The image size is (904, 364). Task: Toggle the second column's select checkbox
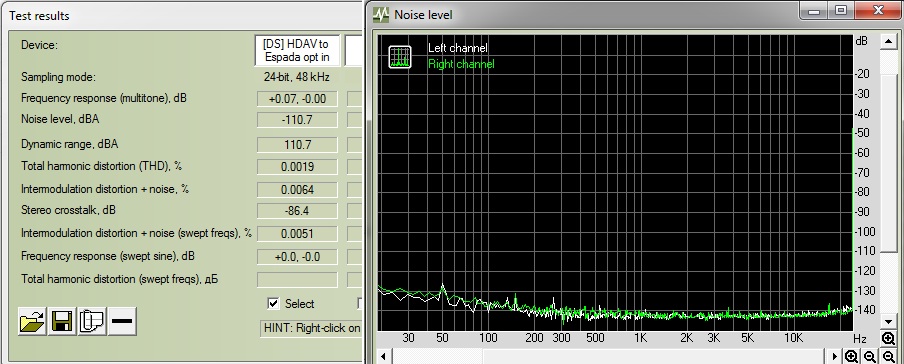359,303
